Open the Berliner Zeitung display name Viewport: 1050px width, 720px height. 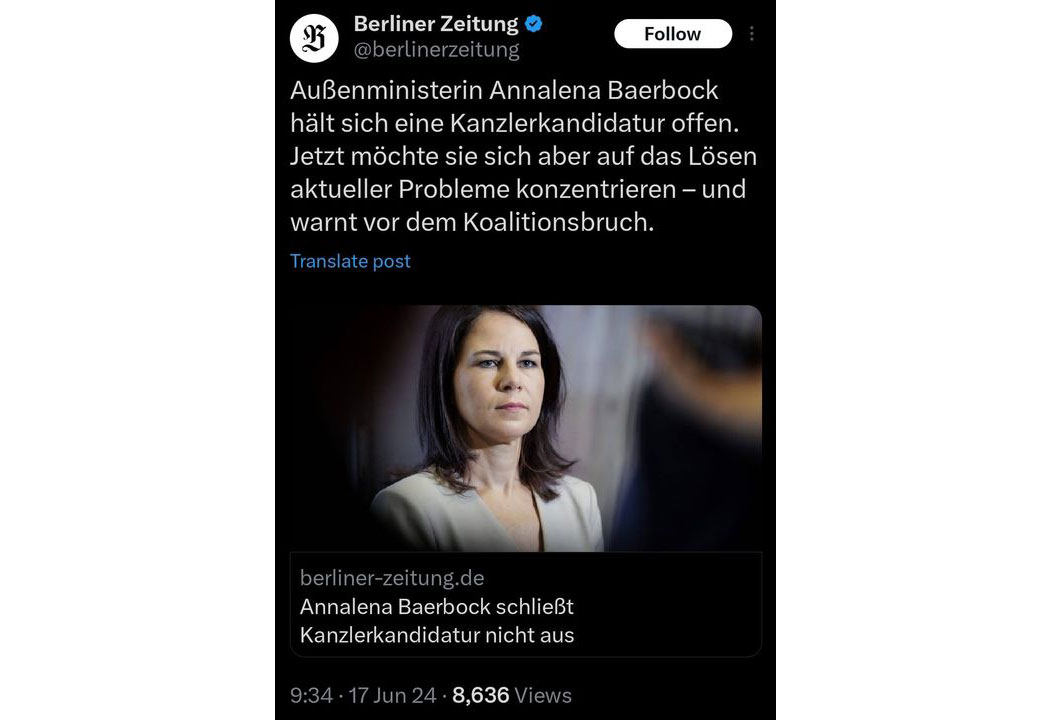[x=436, y=24]
